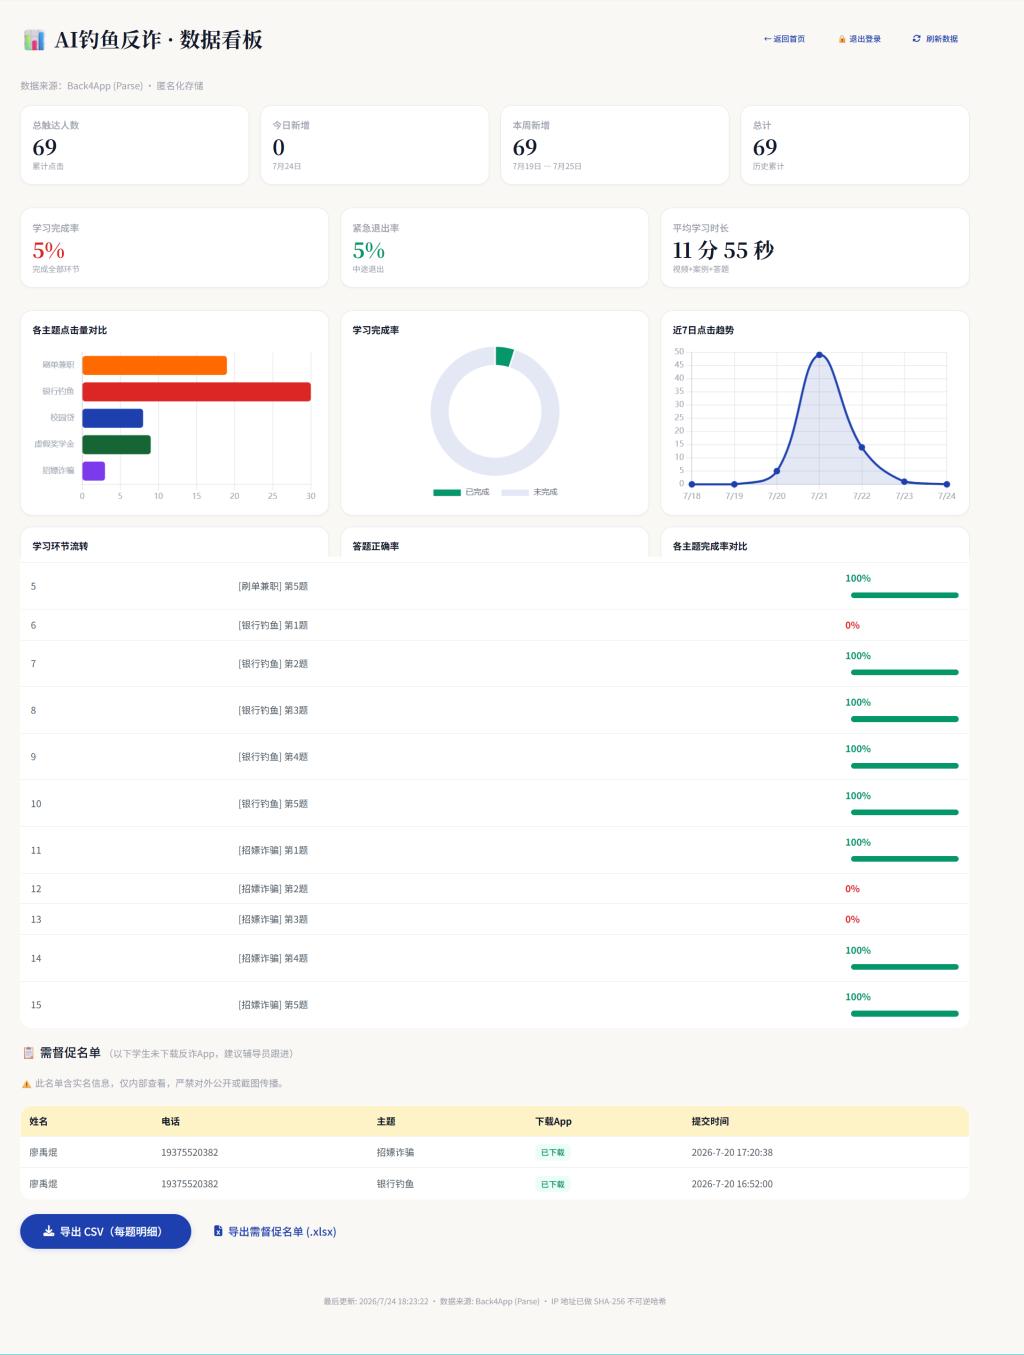Toggle the 已完成 legend in donut chart
1024x1355 pixels.
pyautogui.click(x=461, y=492)
